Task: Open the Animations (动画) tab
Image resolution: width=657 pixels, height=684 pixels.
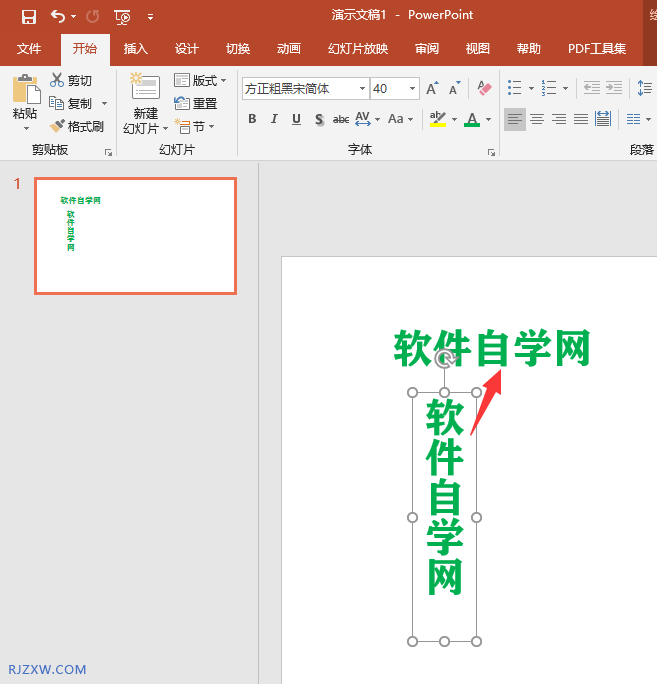Action: [x=288, y=49]
